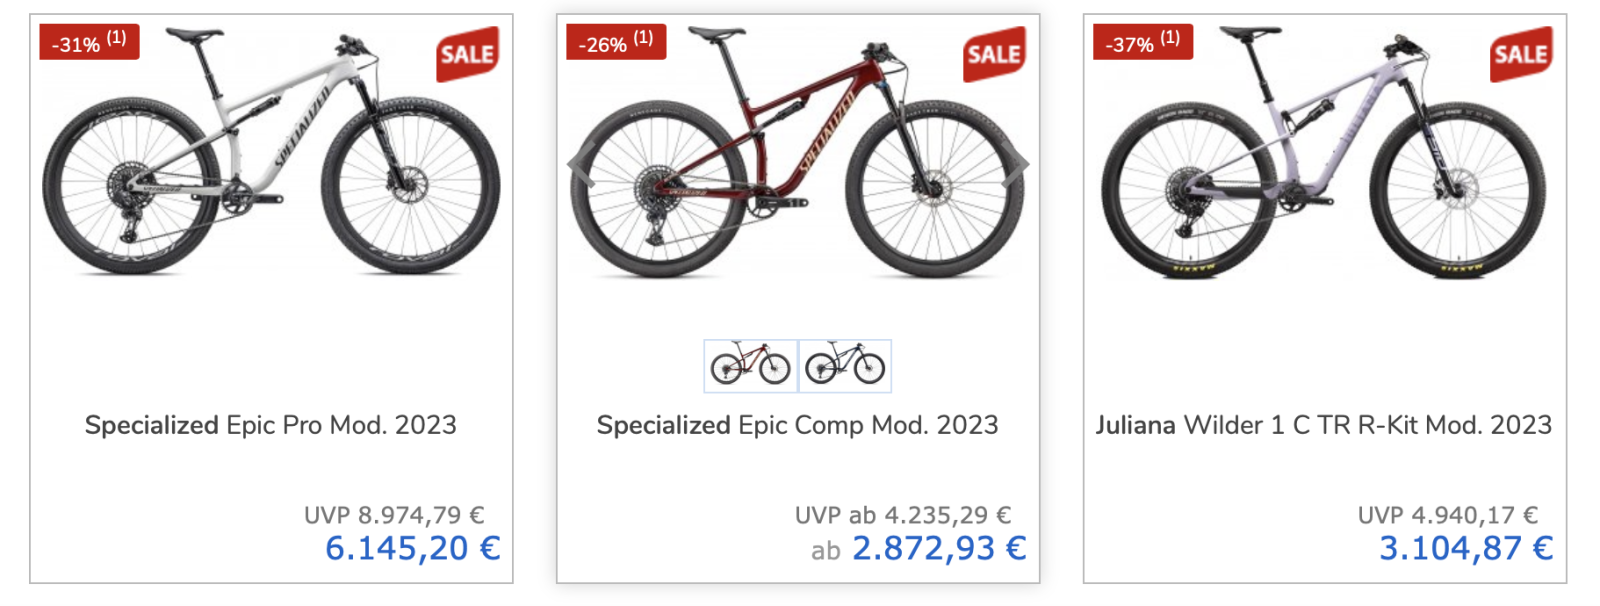This screenshot has height=606, width=1600.
Task: Click the -31% discount badge
Action: pos(89,42)
